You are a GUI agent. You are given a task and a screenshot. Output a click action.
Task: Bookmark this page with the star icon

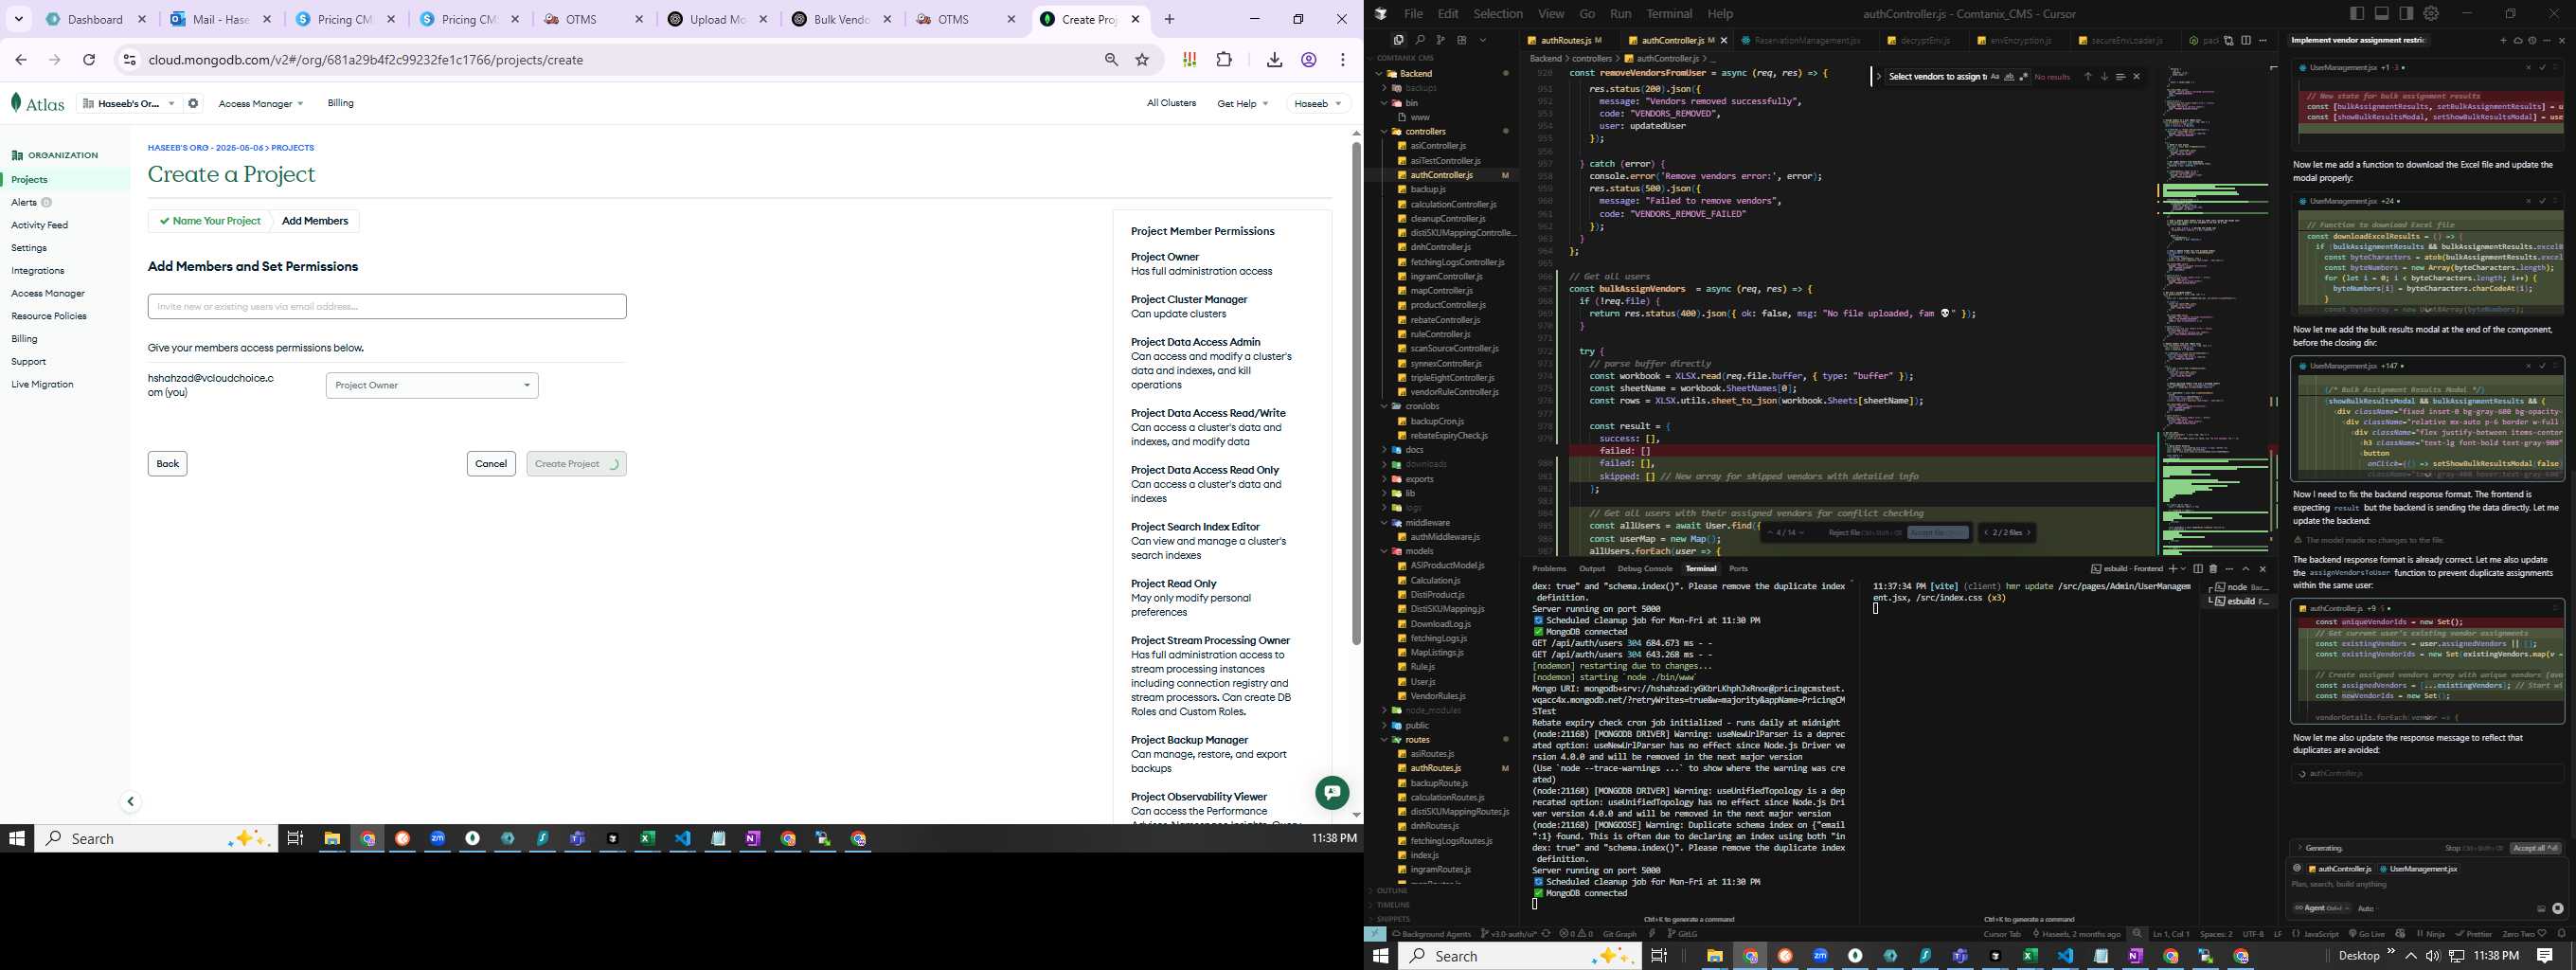(x=1143, y=60)
